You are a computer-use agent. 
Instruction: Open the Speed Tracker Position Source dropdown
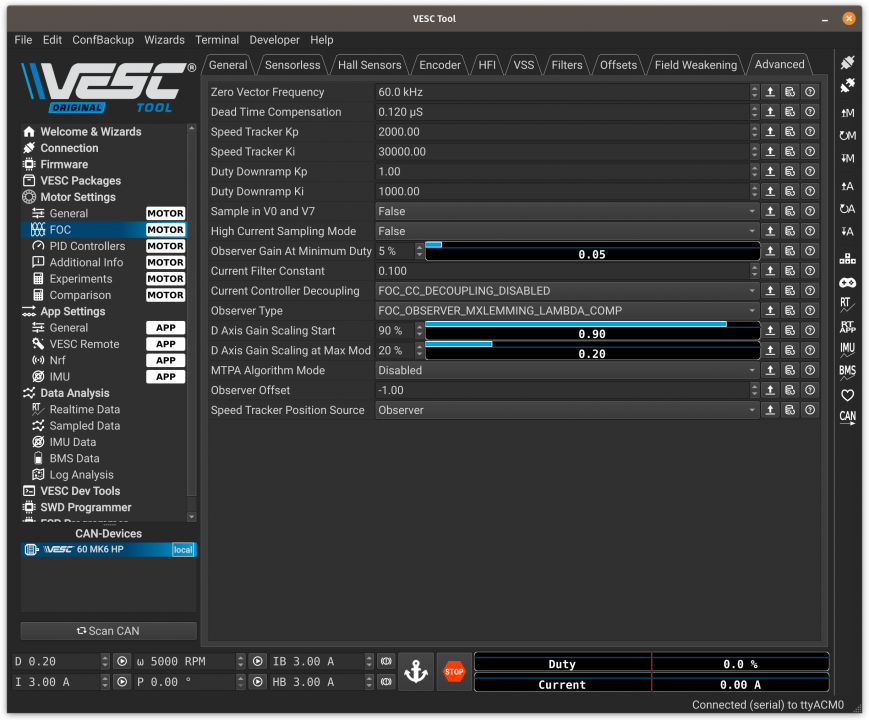point(567,410)
